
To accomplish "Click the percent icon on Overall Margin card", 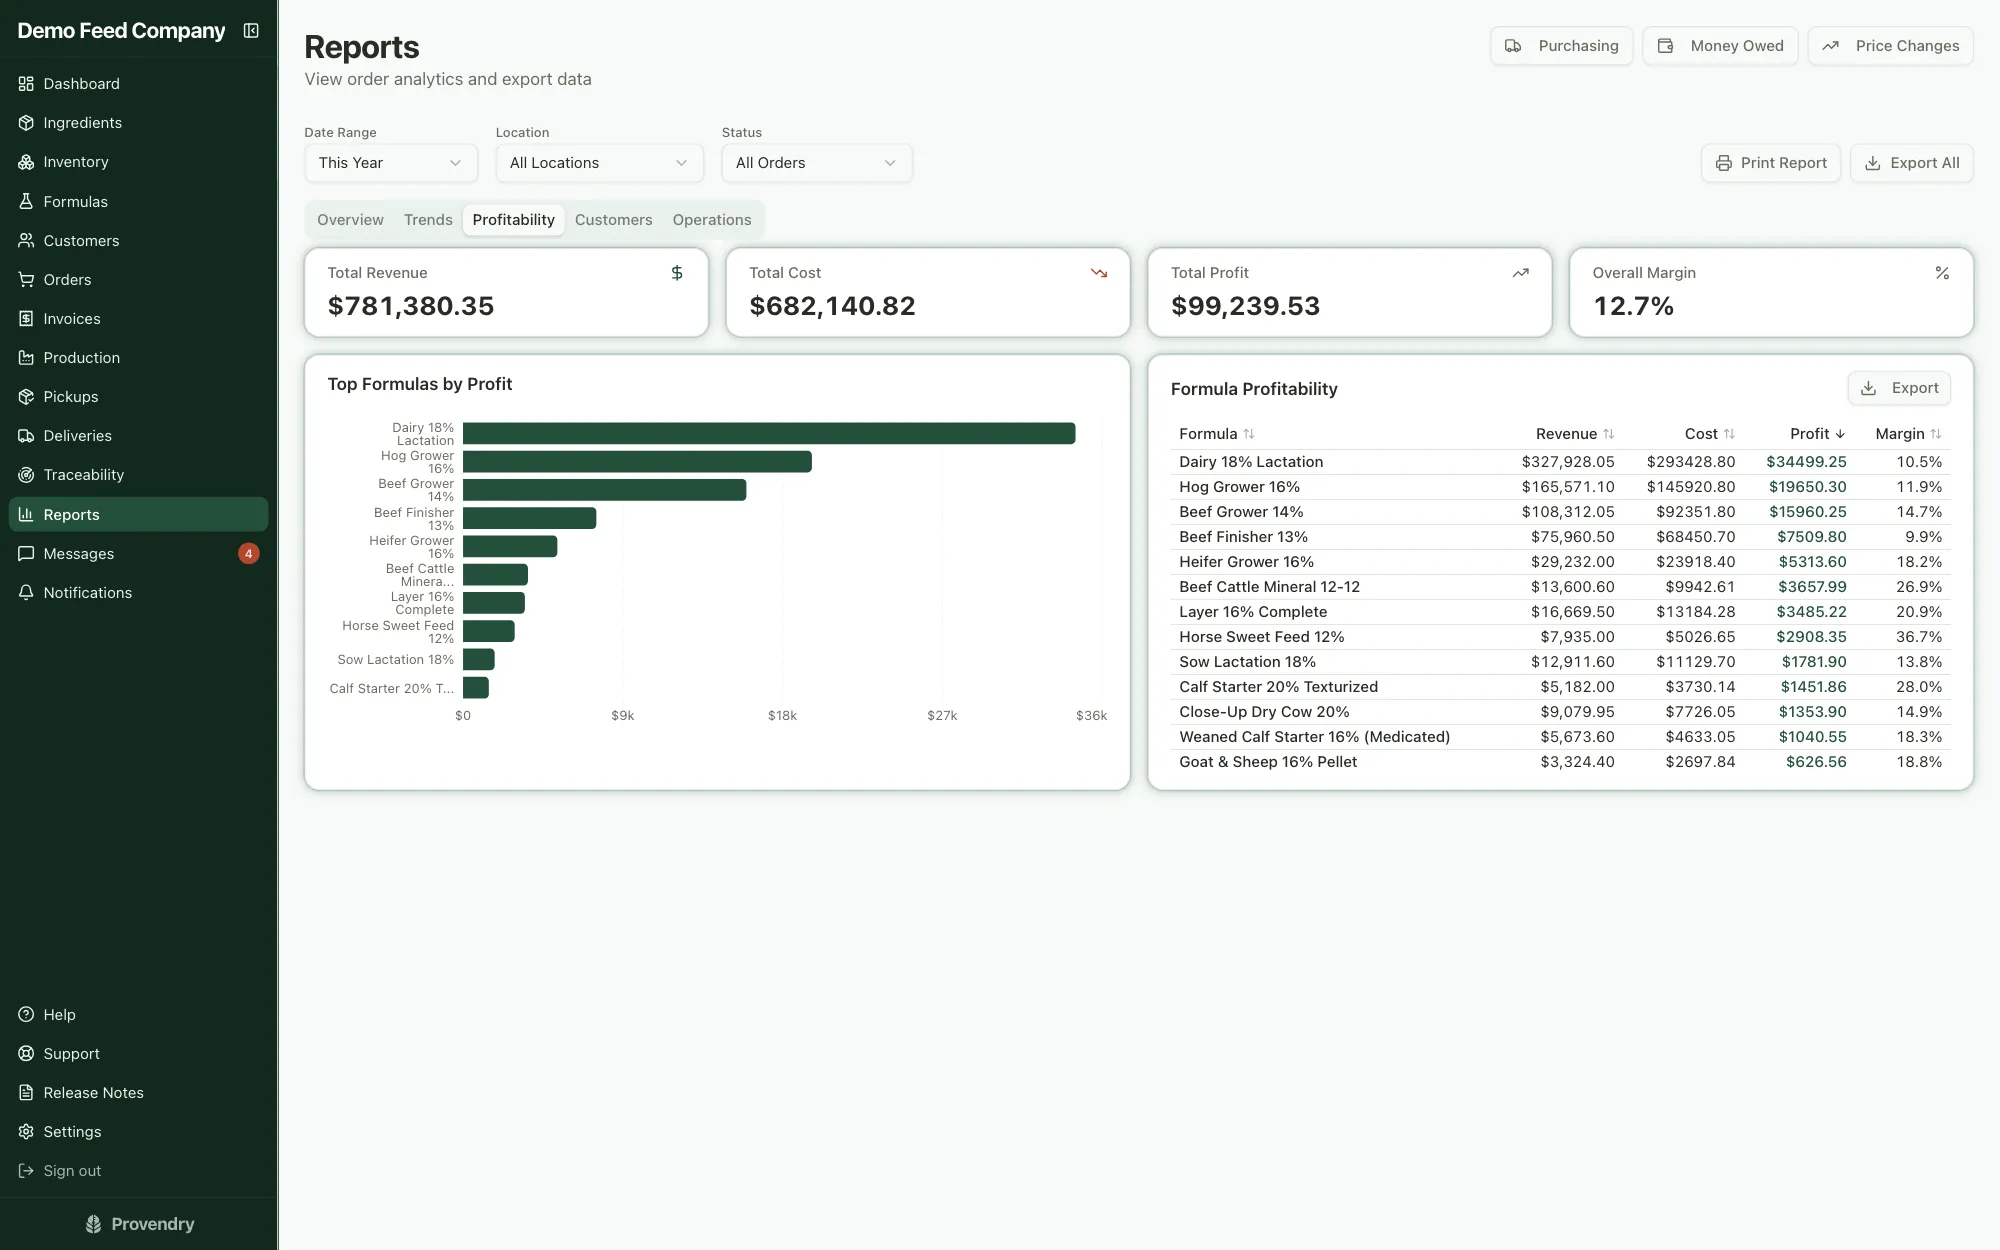I will point(1942,273).
